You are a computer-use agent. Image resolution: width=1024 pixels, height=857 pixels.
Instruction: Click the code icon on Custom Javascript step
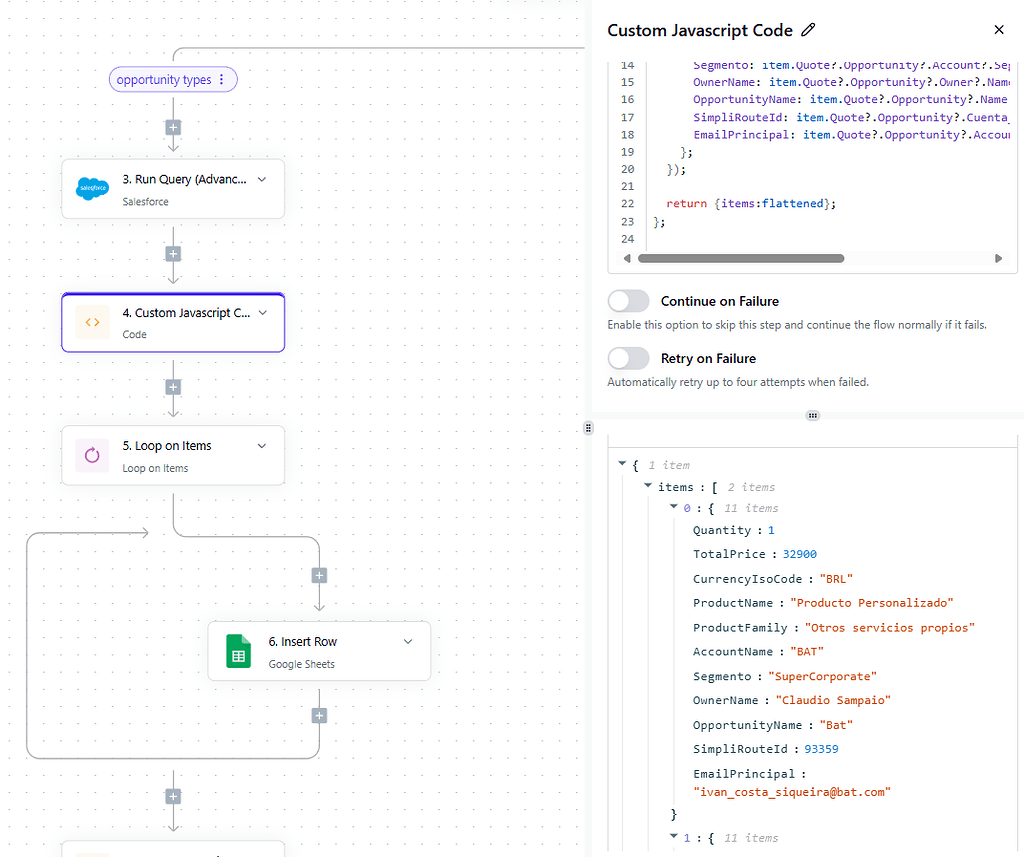92,322
